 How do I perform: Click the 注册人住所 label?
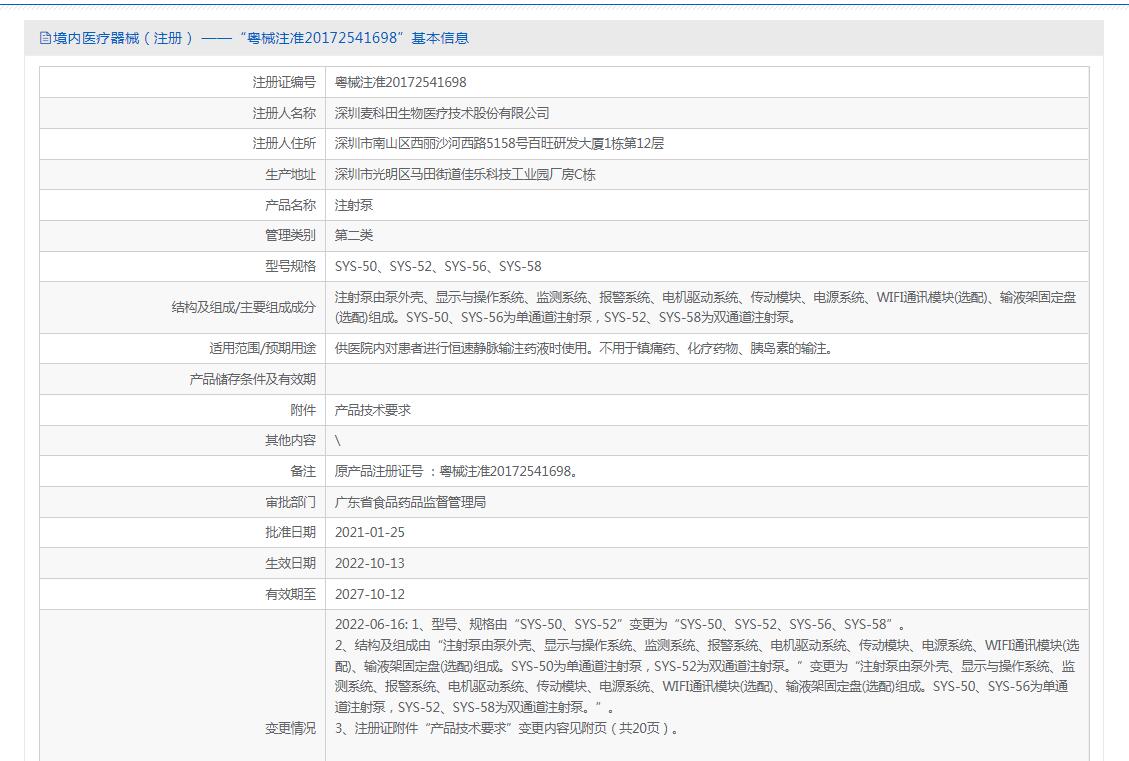click(x=284, y=143)
